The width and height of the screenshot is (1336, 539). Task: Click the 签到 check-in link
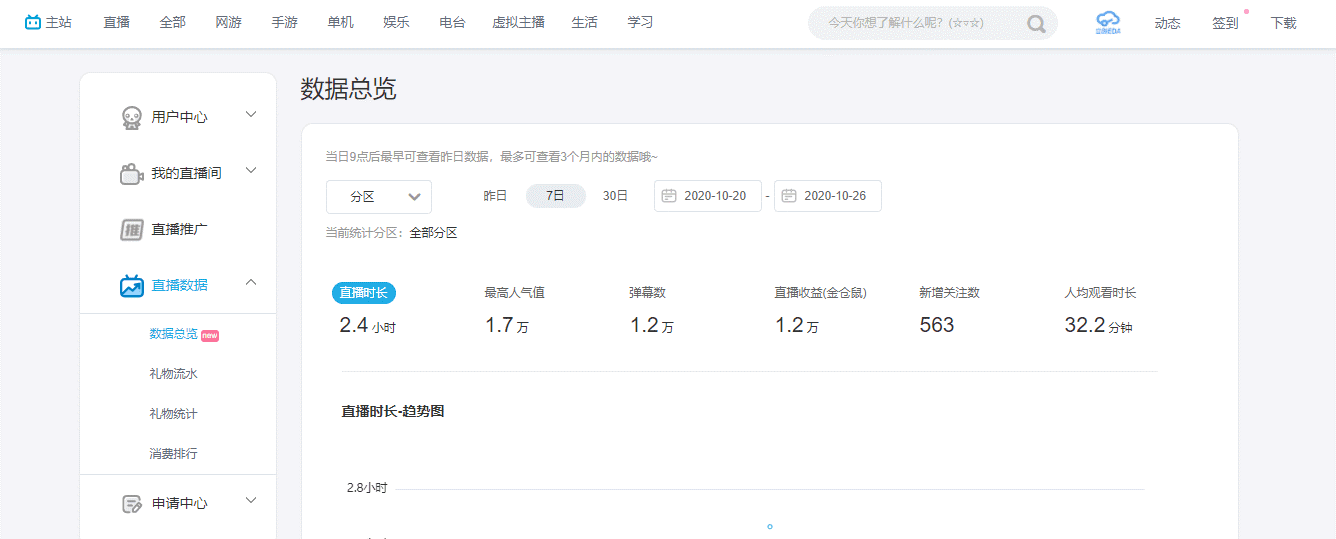(1225, 23)
